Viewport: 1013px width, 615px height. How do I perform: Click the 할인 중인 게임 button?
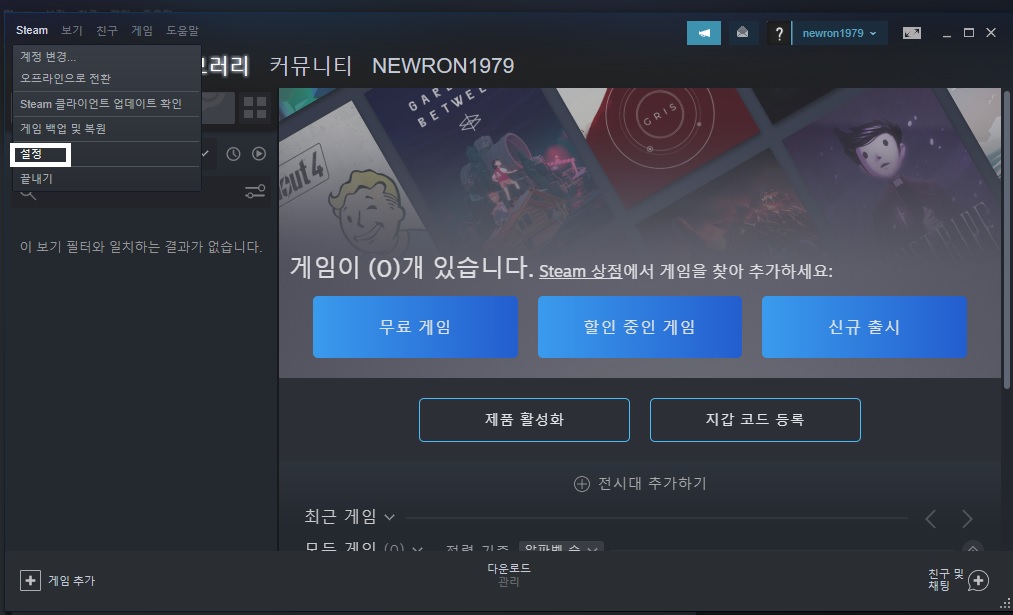coord(640,327)
